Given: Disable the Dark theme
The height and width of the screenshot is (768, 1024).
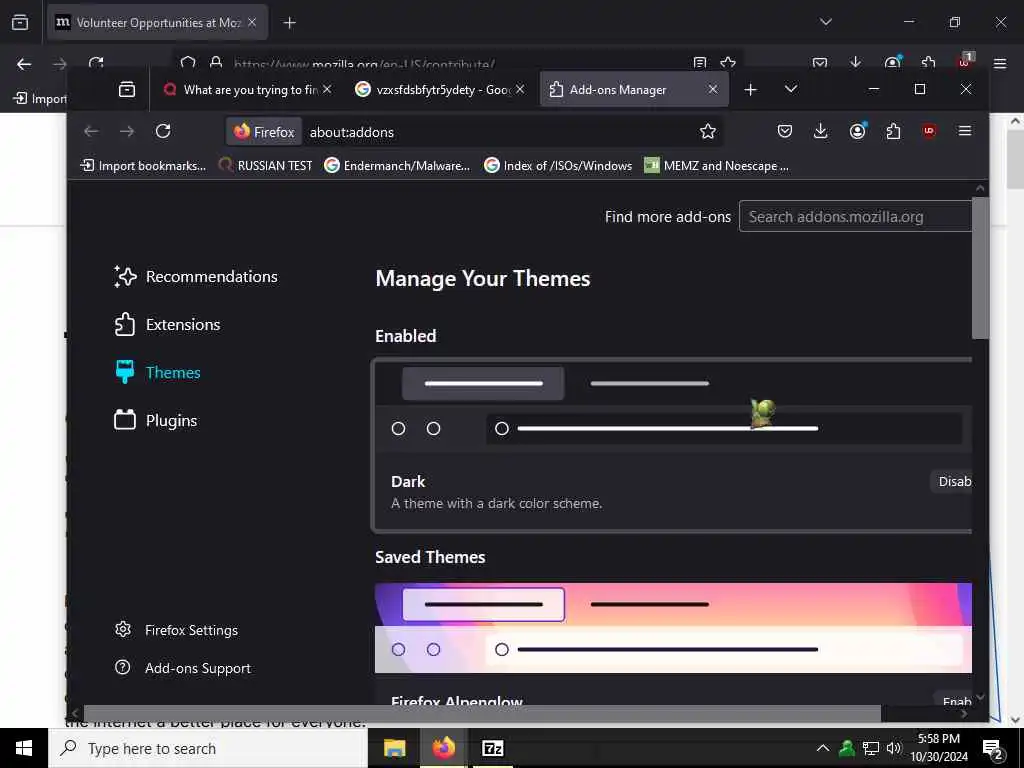Looking at the screenshot, I should 952,481.
